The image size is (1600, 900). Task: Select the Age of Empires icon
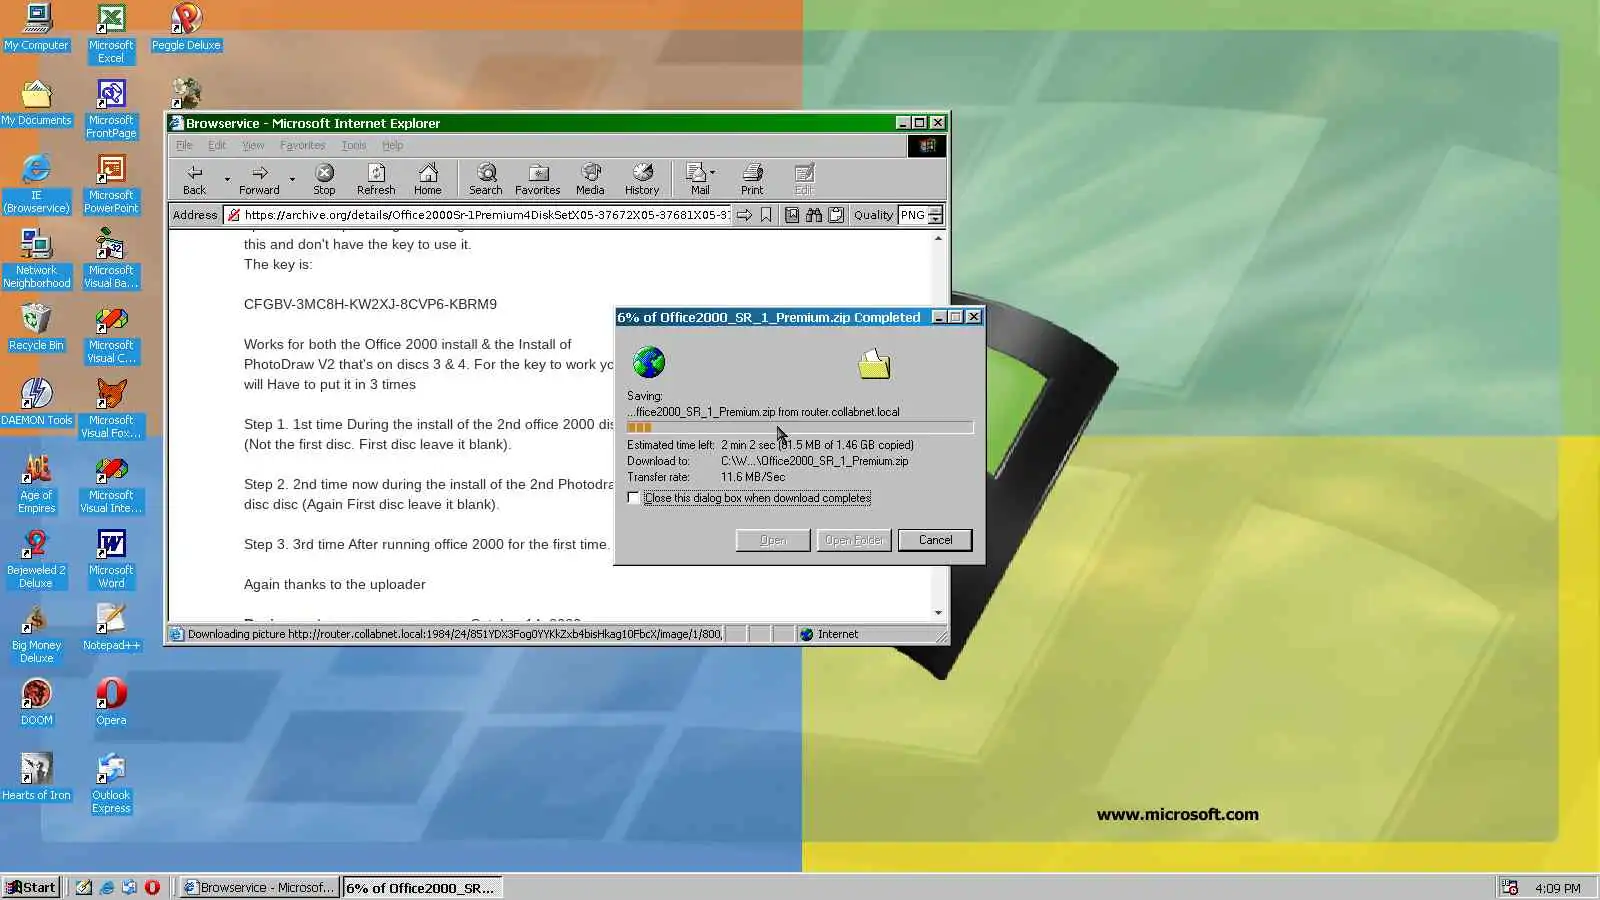pyautogui.click(x=37, y=484)
